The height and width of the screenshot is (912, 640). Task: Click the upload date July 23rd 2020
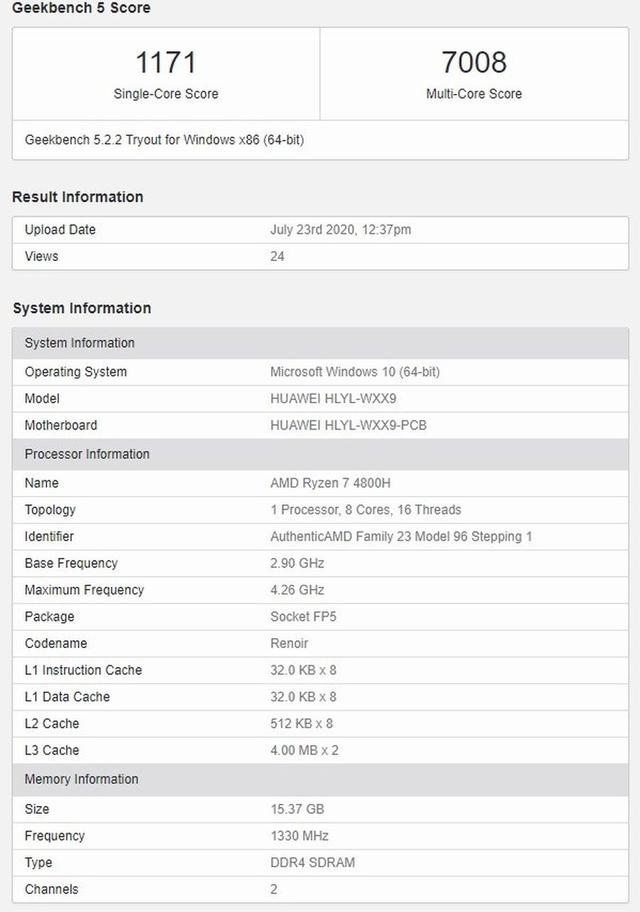(340, 230)
